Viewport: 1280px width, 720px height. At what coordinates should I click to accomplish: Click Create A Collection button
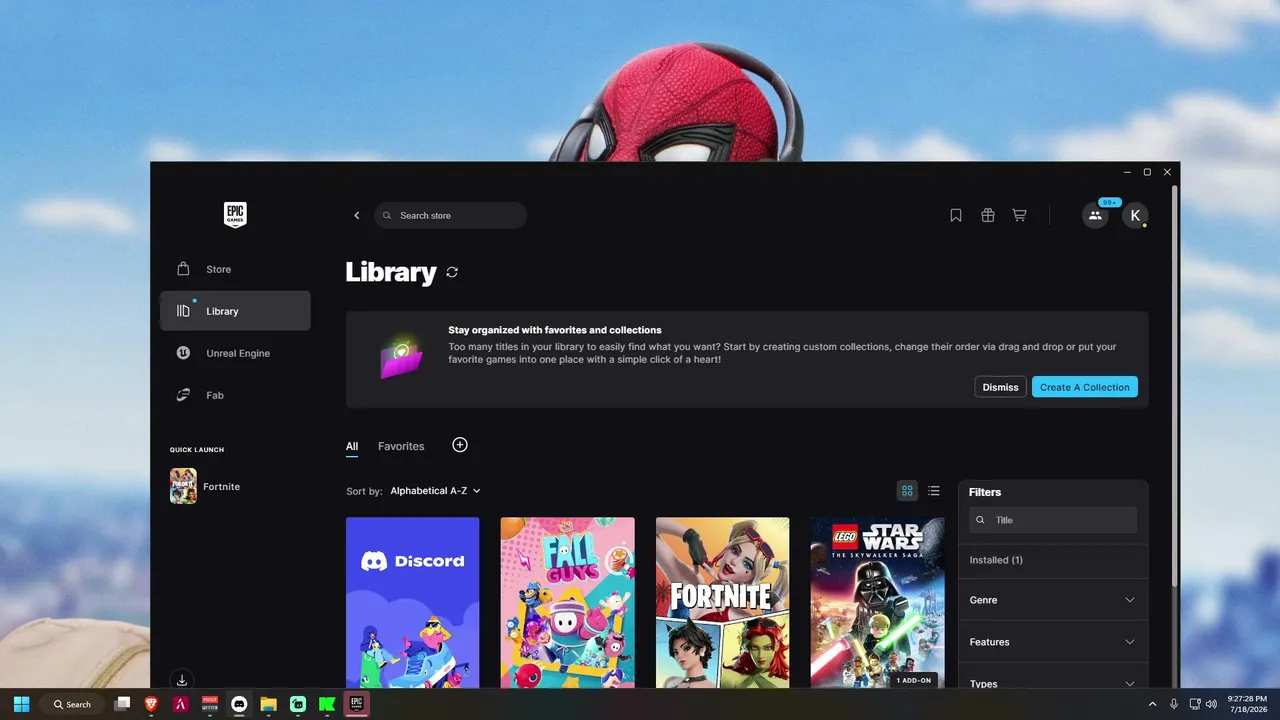coord(1085,387)
